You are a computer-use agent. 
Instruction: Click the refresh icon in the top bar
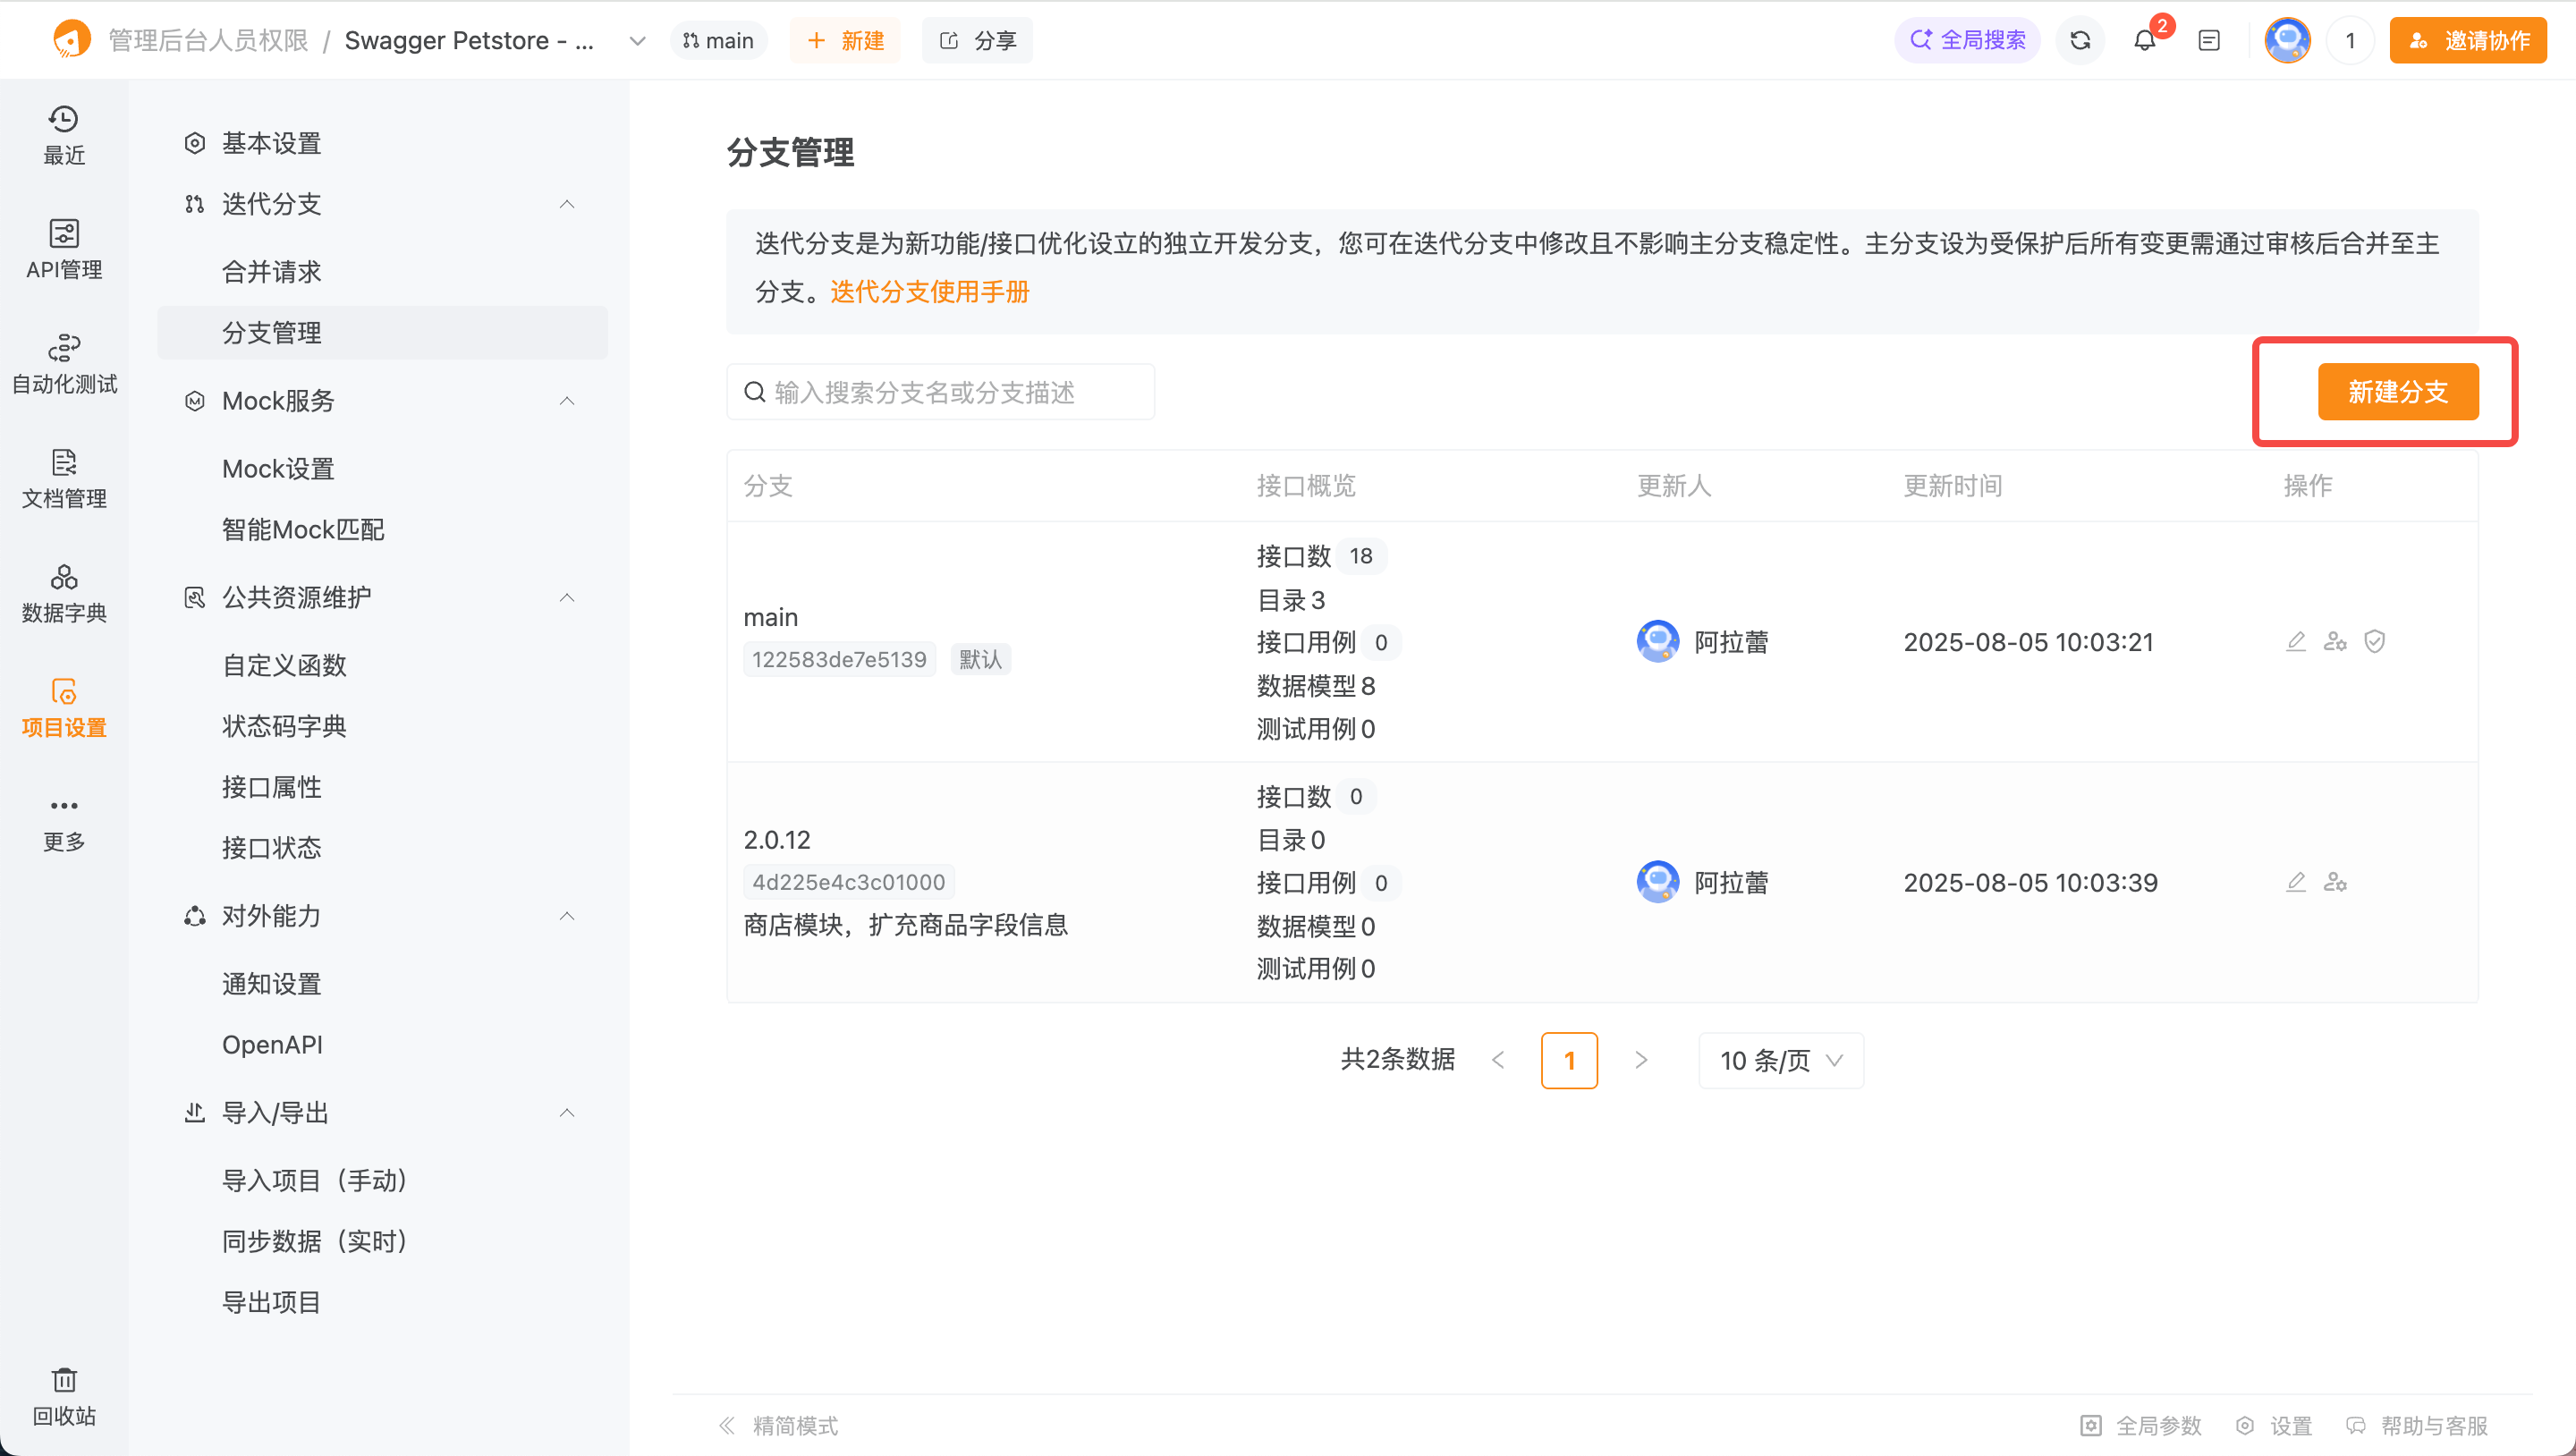click(x=2080, y=40)
